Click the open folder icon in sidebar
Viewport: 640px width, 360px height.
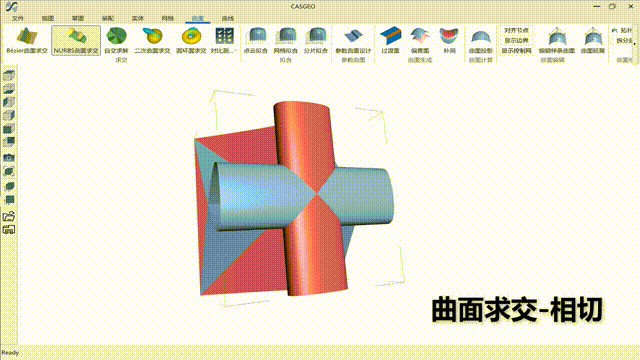9,216
